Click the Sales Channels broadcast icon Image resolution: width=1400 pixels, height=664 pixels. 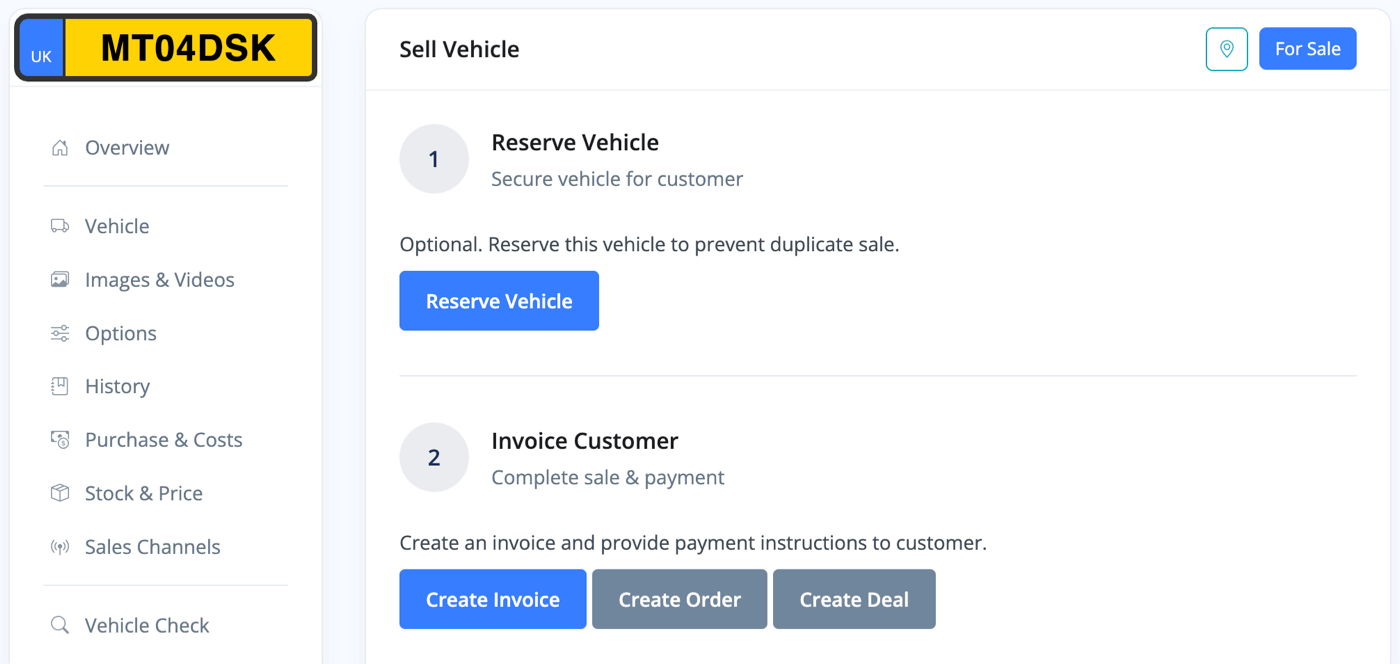coord(60,547)
